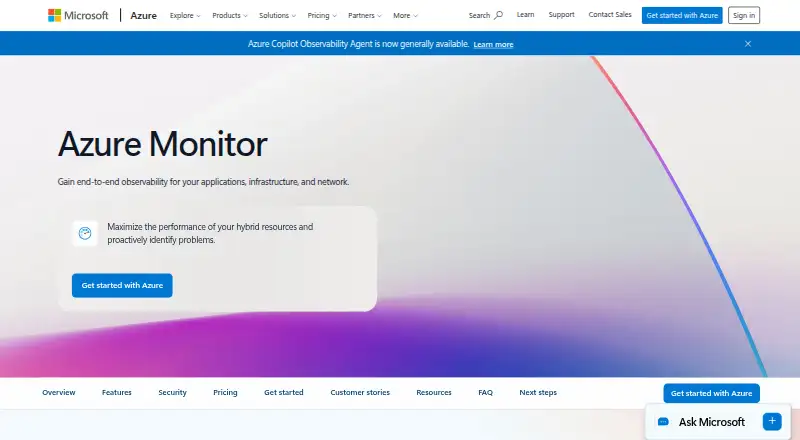Viewport: 800px width, 440px height.
Task: Click the Microsoft logo
Action: pyautogui.click(x=78, y=15)
